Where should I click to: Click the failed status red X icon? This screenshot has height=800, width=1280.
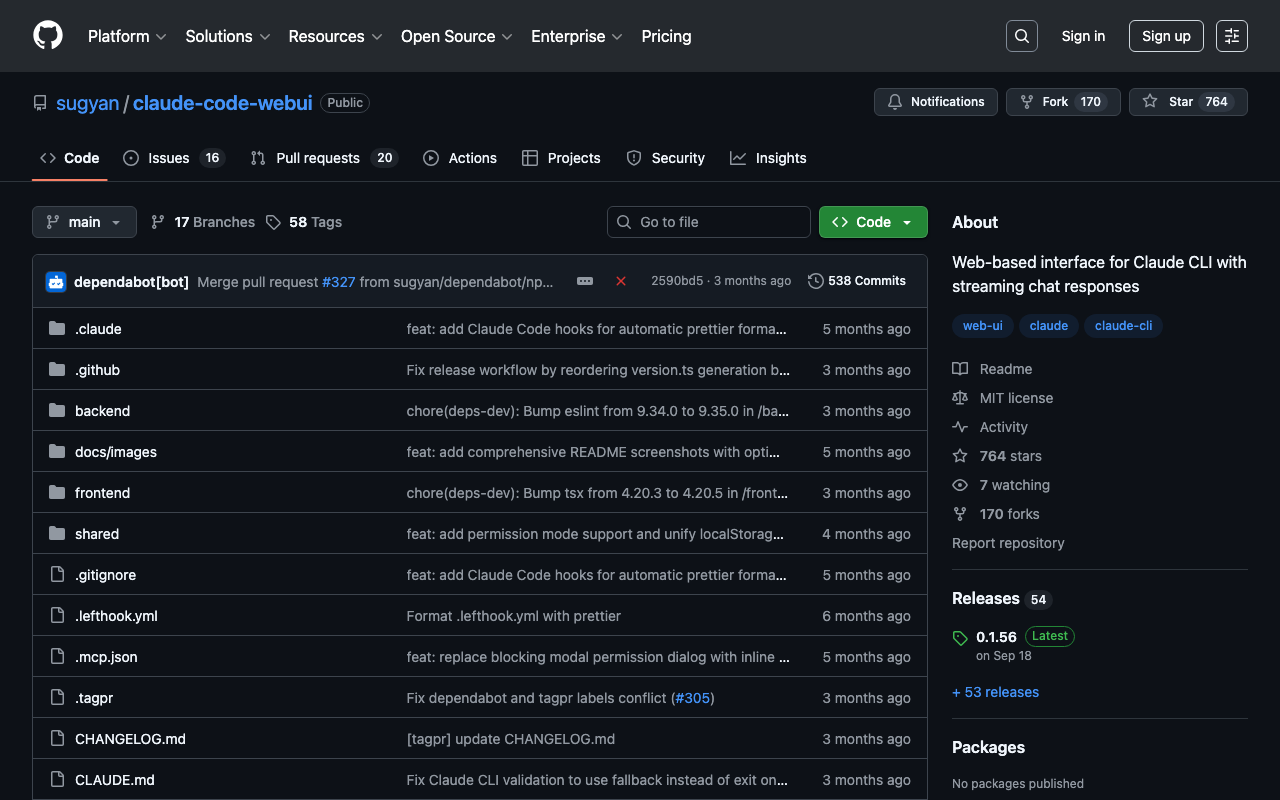click(621, 282)
